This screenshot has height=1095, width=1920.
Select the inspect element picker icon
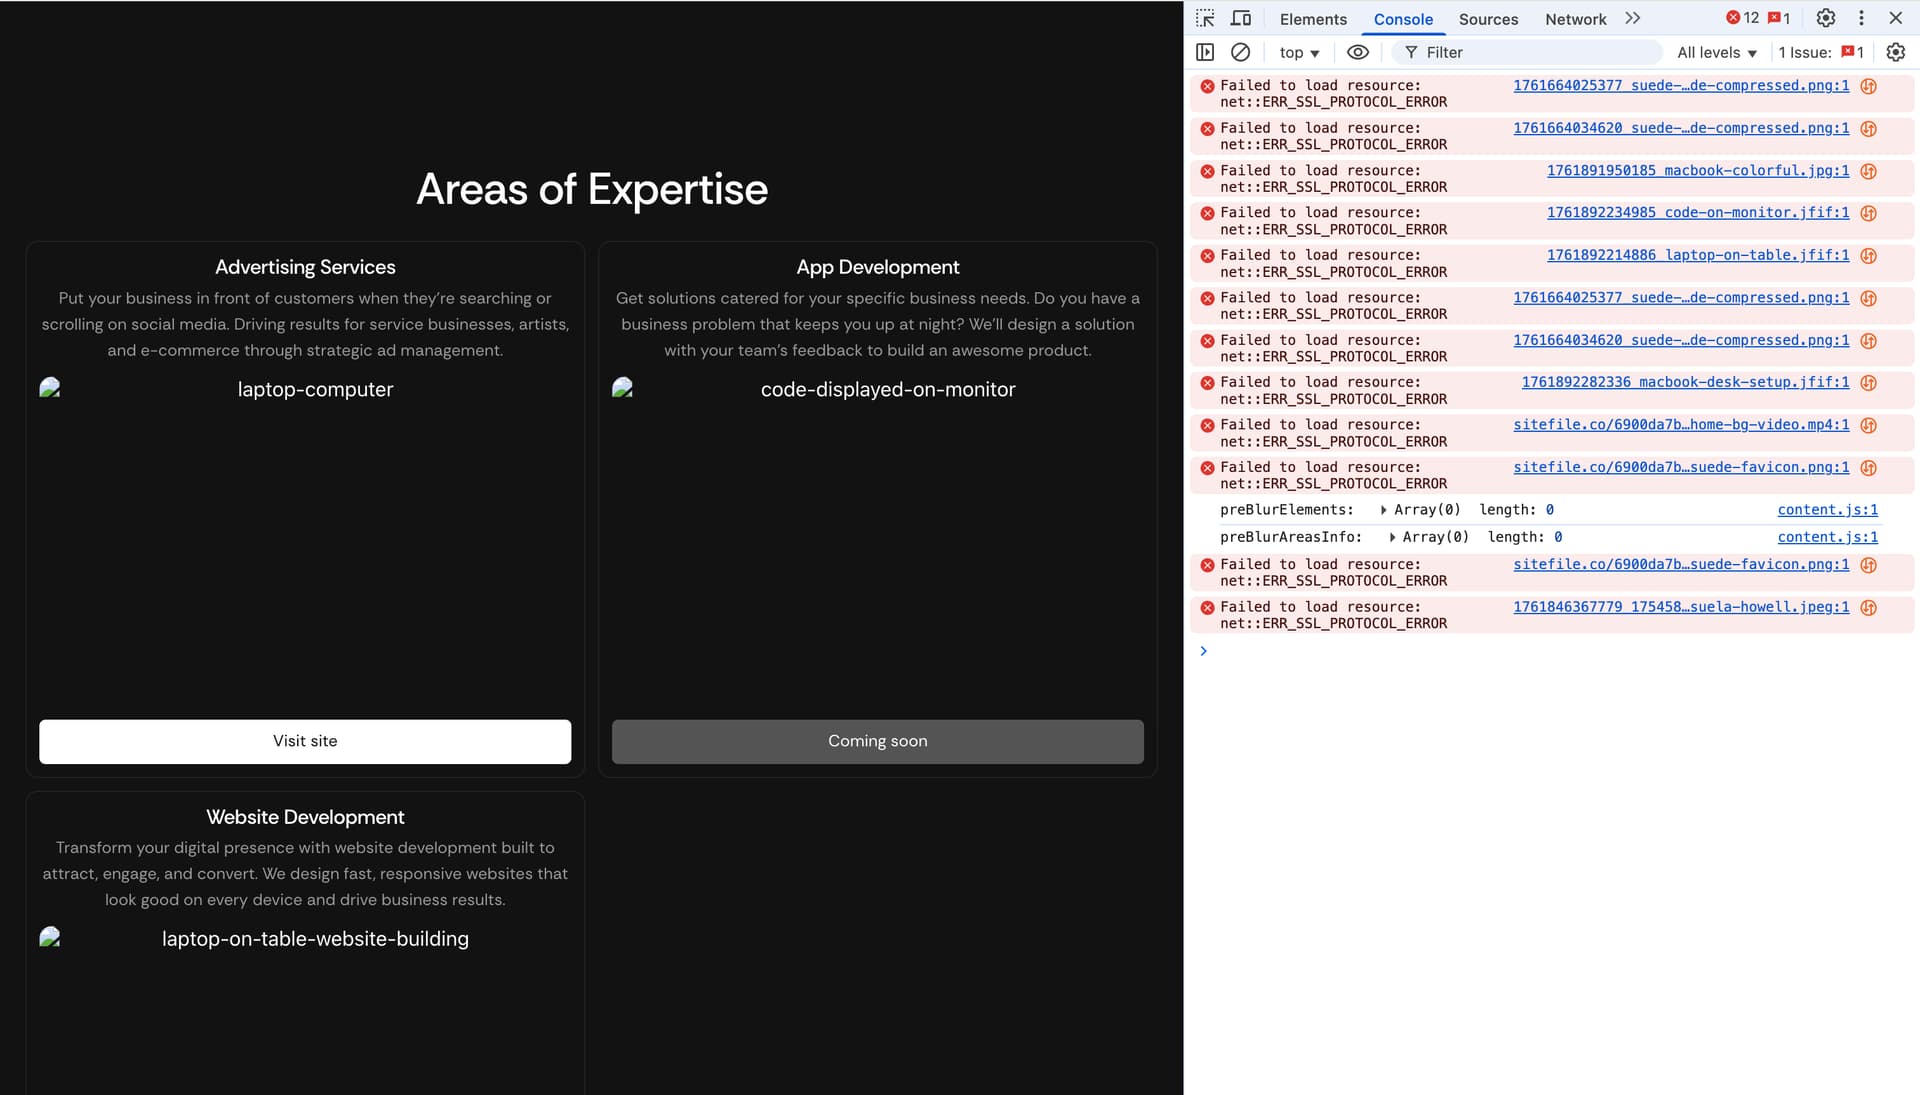pyautogui.click(x=1205, y=18)
